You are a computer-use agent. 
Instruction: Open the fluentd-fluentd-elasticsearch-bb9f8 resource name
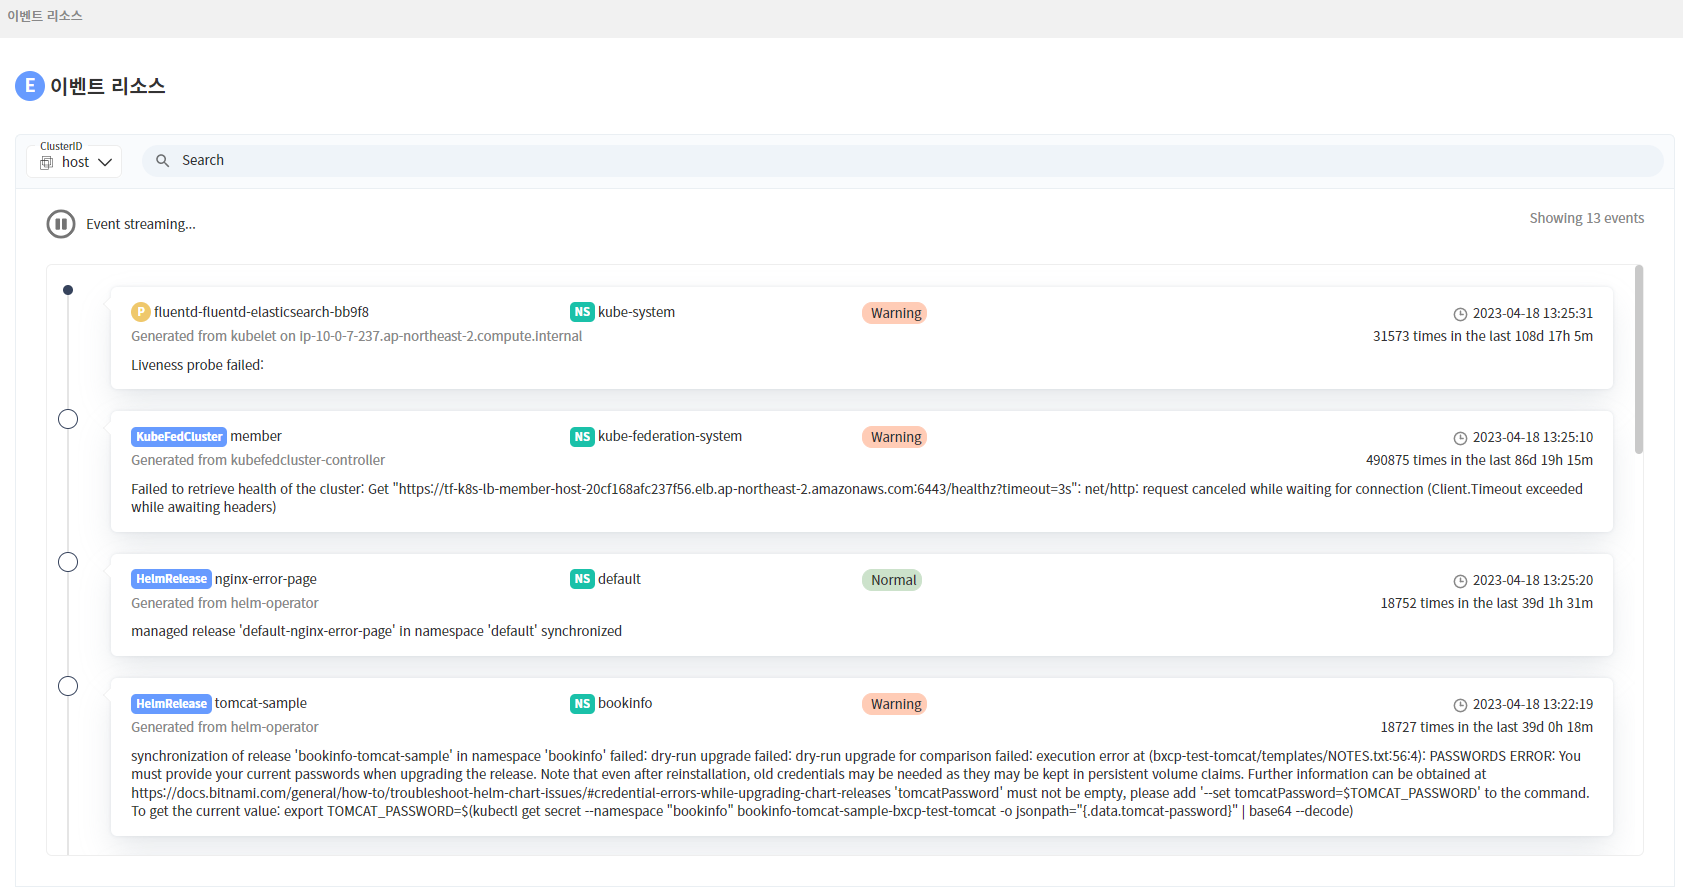pyautogui.click(x=261, y=312)
